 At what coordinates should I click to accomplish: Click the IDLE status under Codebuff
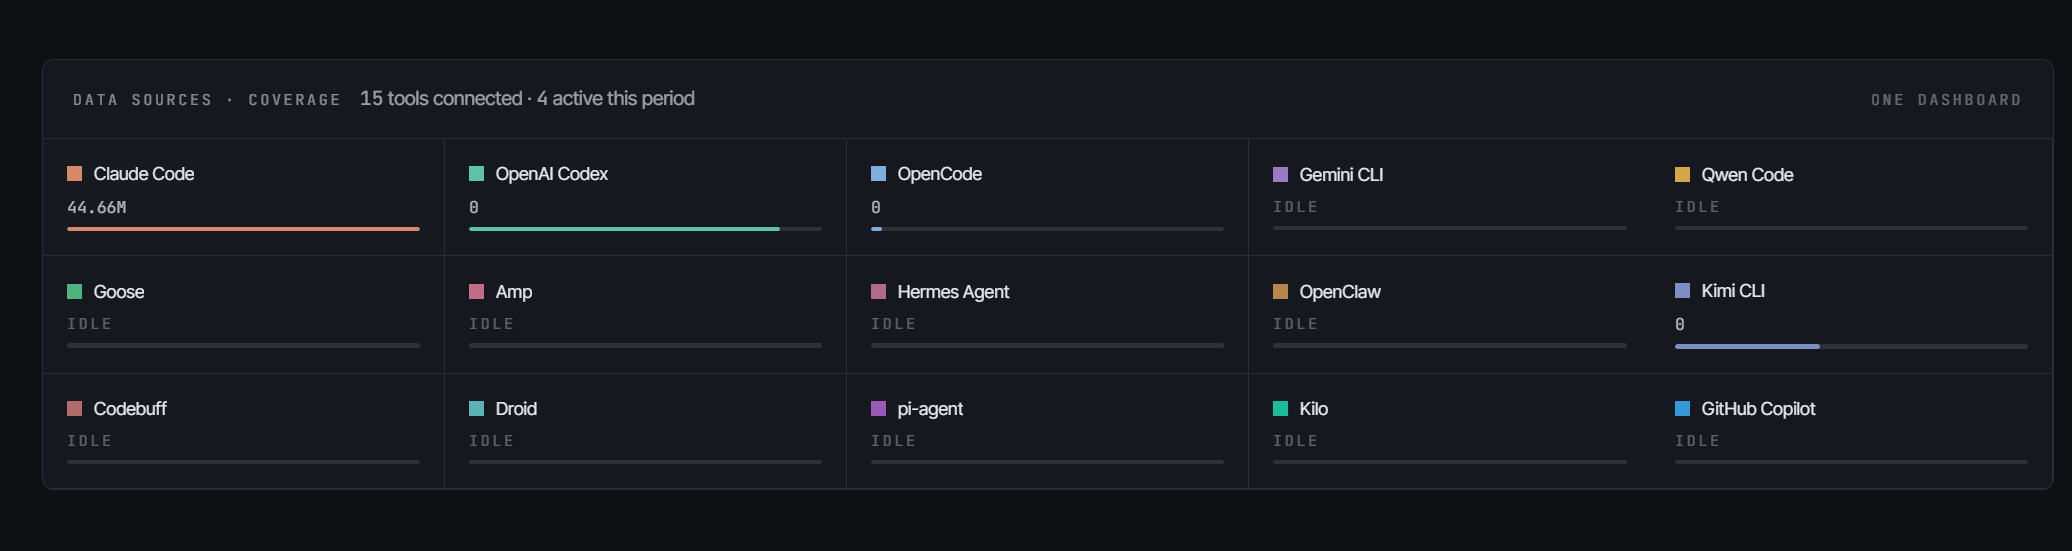89,441
